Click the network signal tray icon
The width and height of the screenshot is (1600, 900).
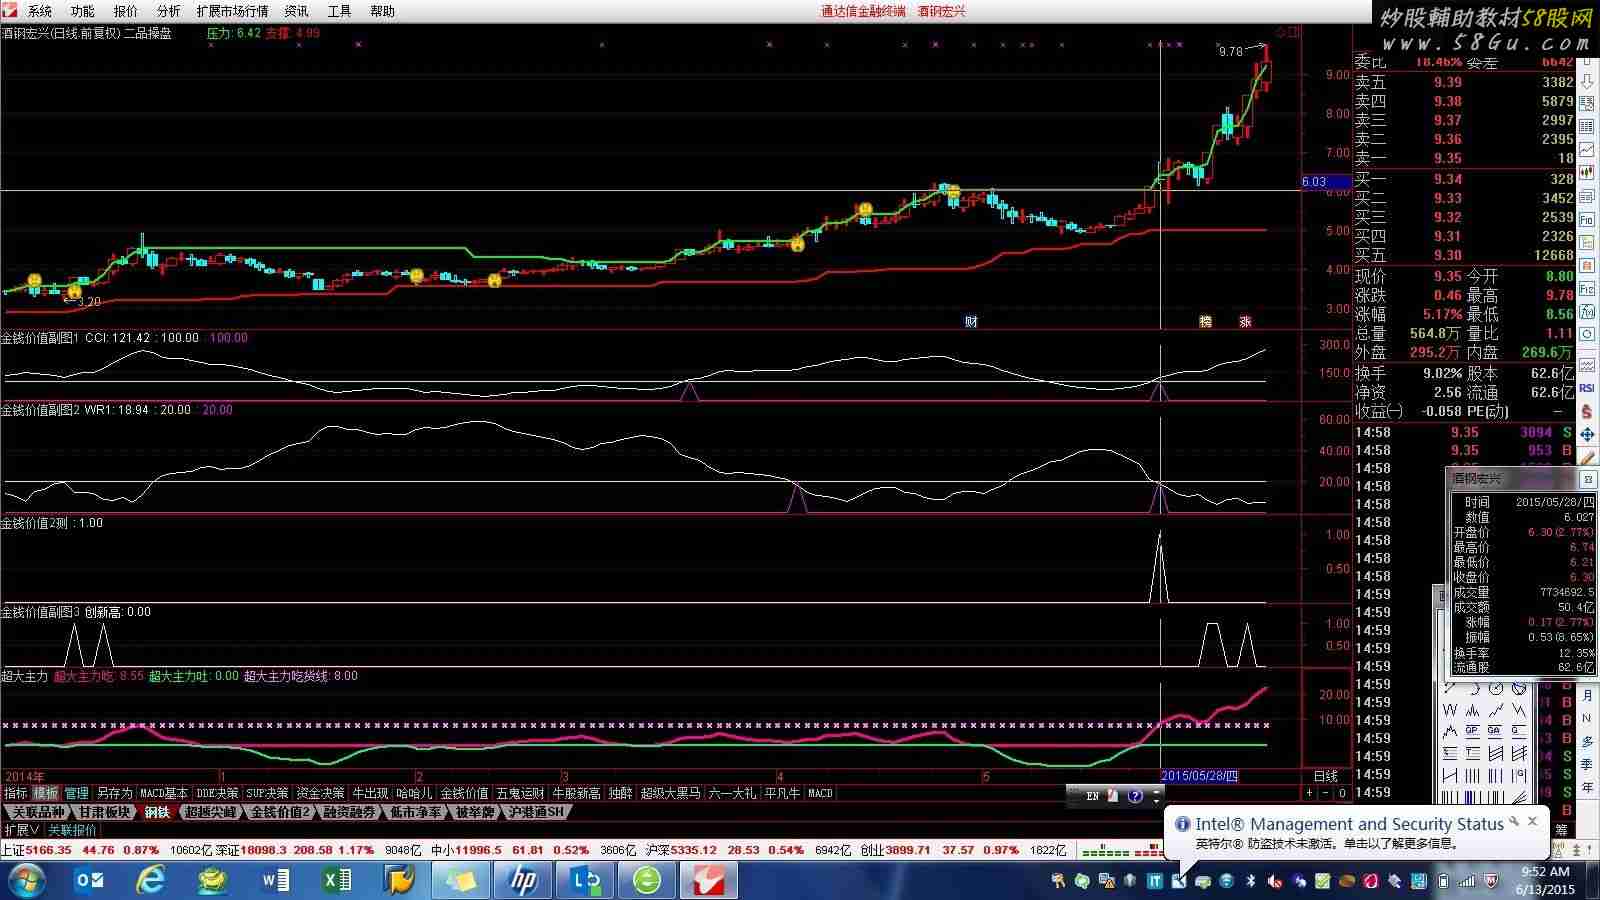[1466, 881]
